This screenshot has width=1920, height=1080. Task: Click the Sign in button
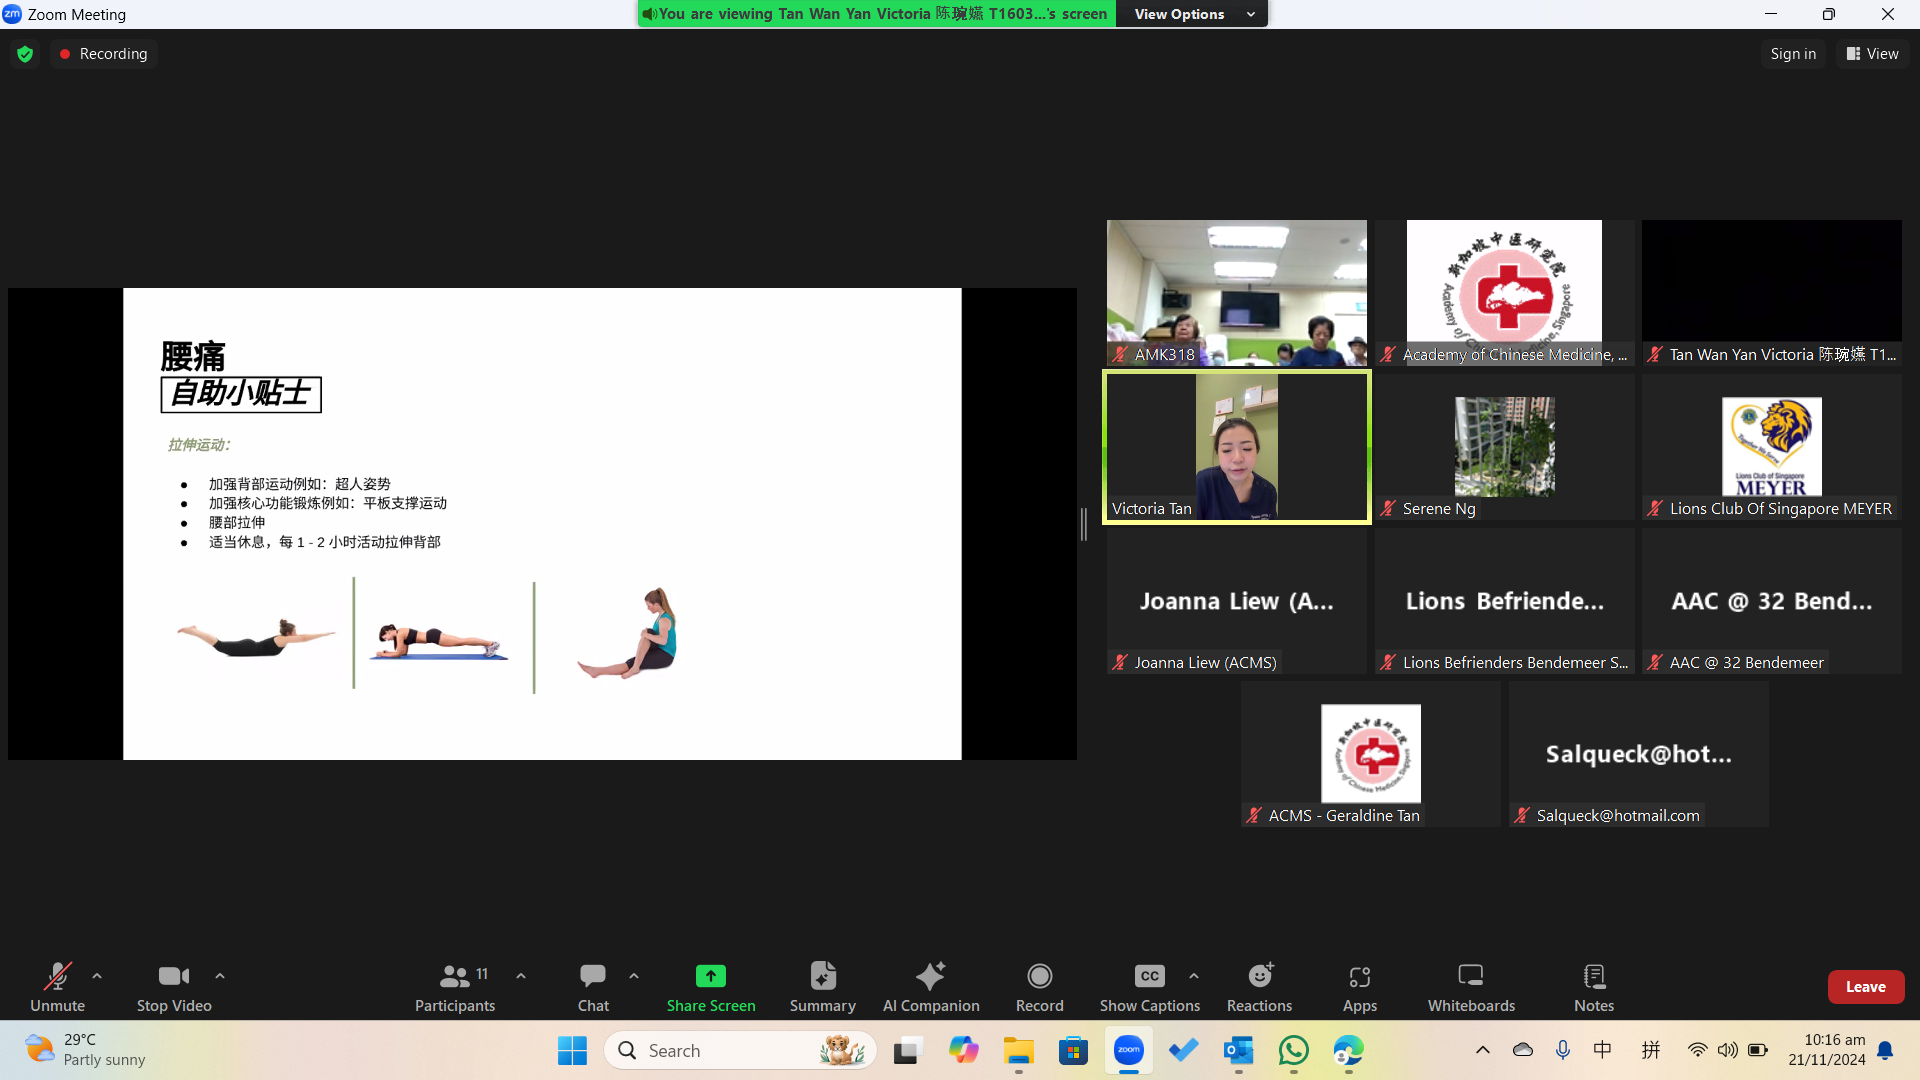coord(1792,54)
